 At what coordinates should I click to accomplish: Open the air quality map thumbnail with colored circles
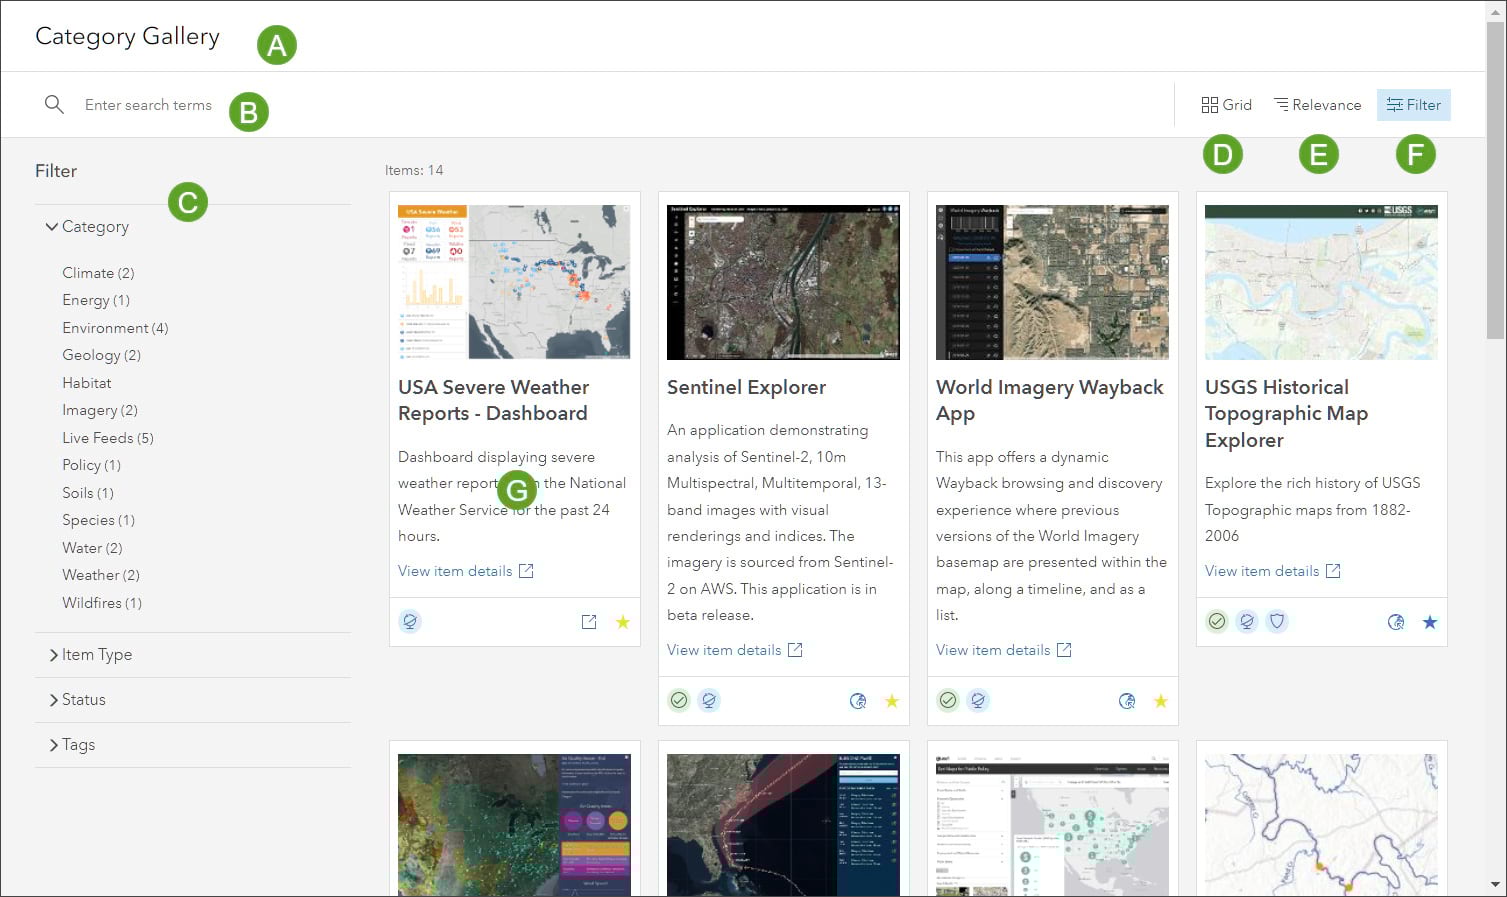click(x=514, y=825)
